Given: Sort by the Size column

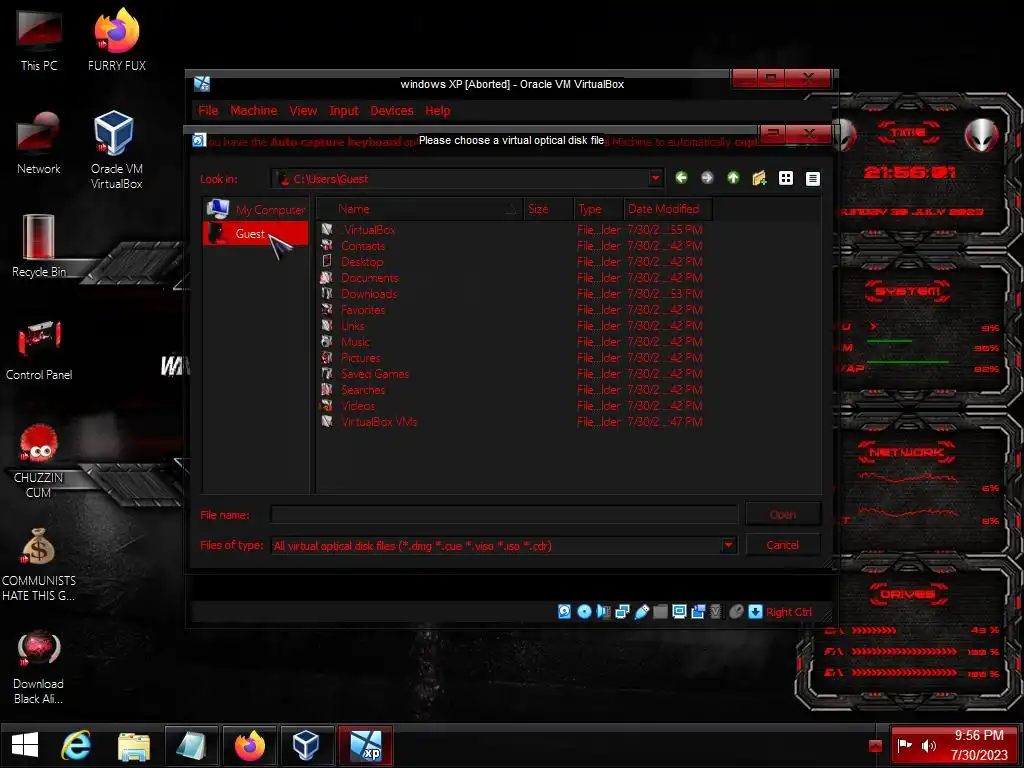Looking at the screenshot, I should coord(548,209).
